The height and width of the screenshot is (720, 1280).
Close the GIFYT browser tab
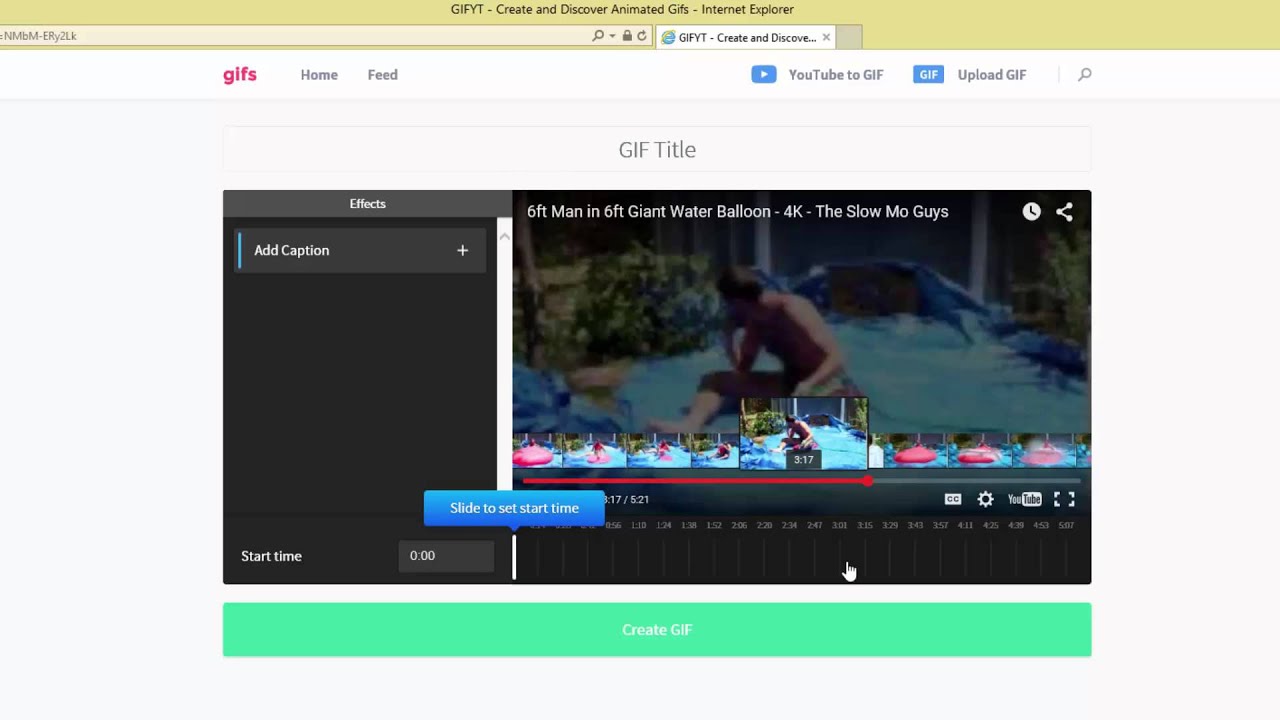[x=826, y=38]
